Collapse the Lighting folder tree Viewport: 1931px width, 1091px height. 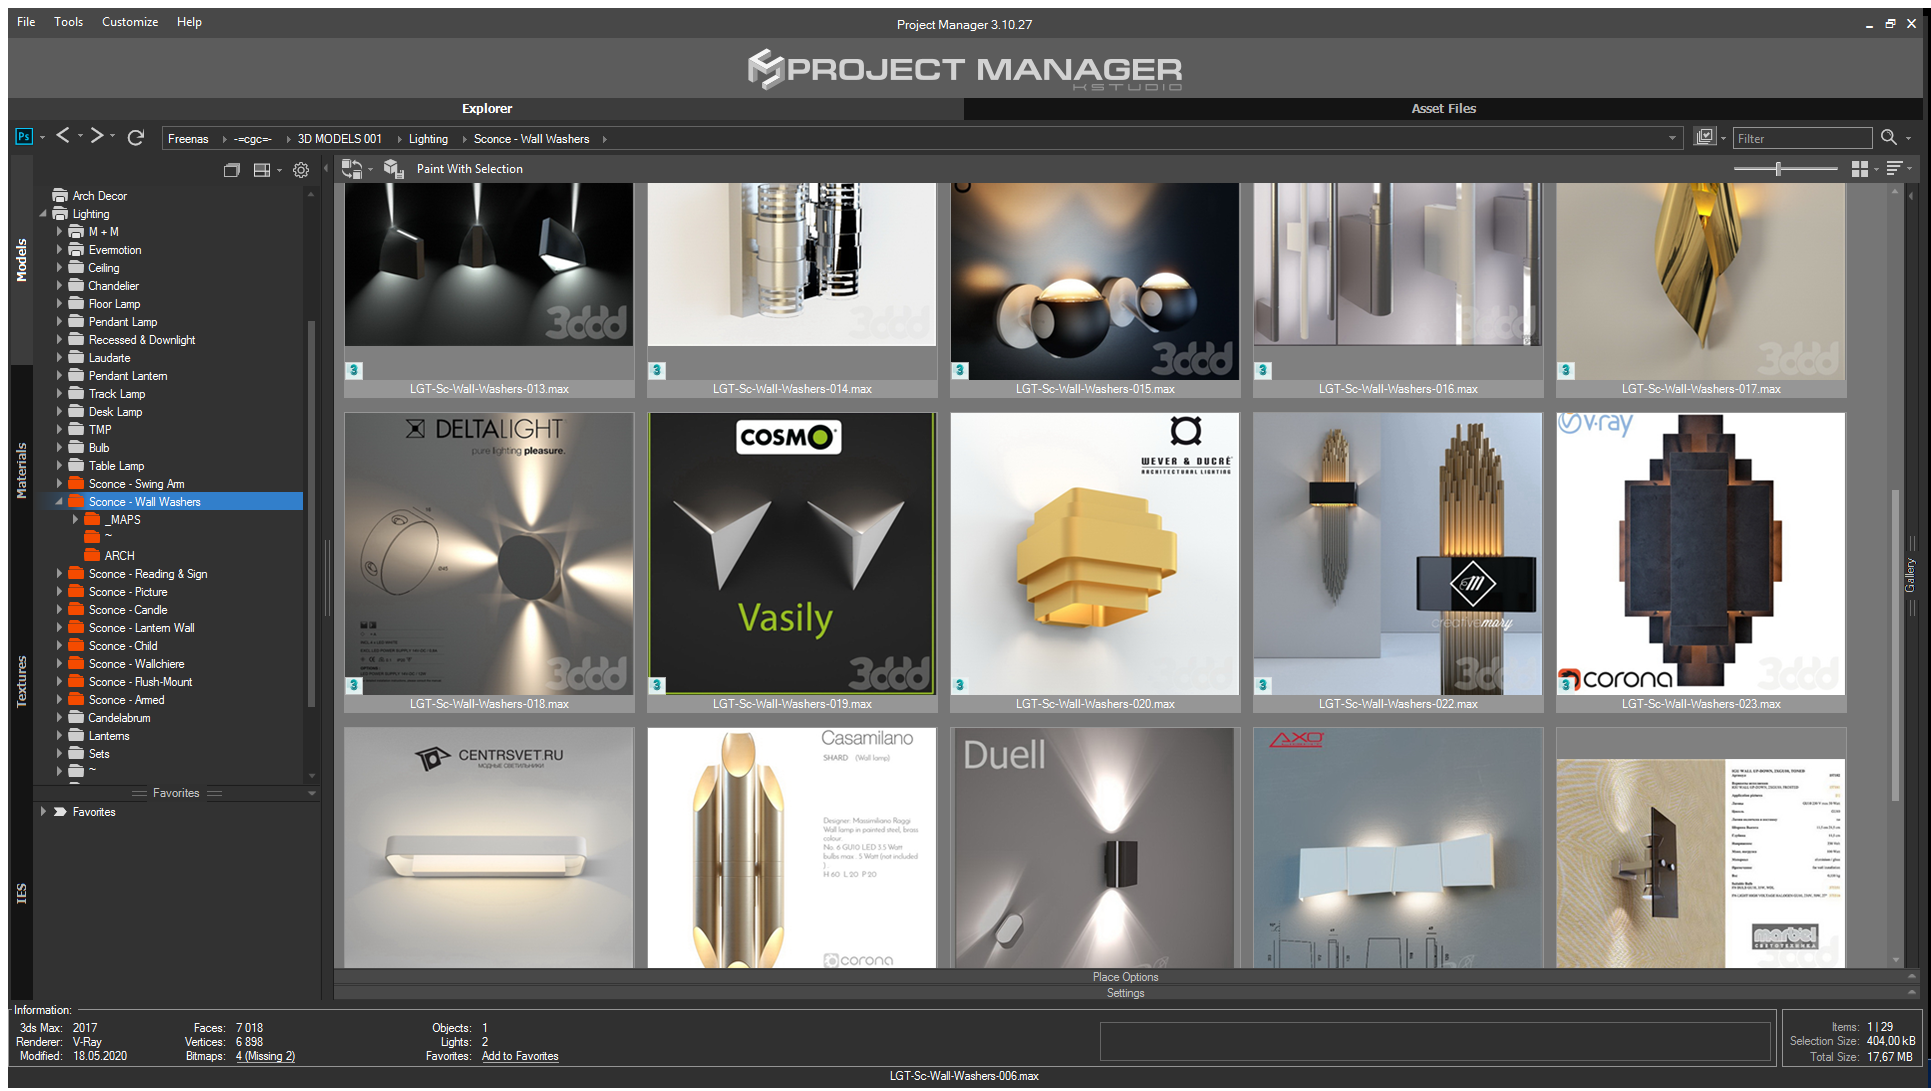[x=43, y=214]
